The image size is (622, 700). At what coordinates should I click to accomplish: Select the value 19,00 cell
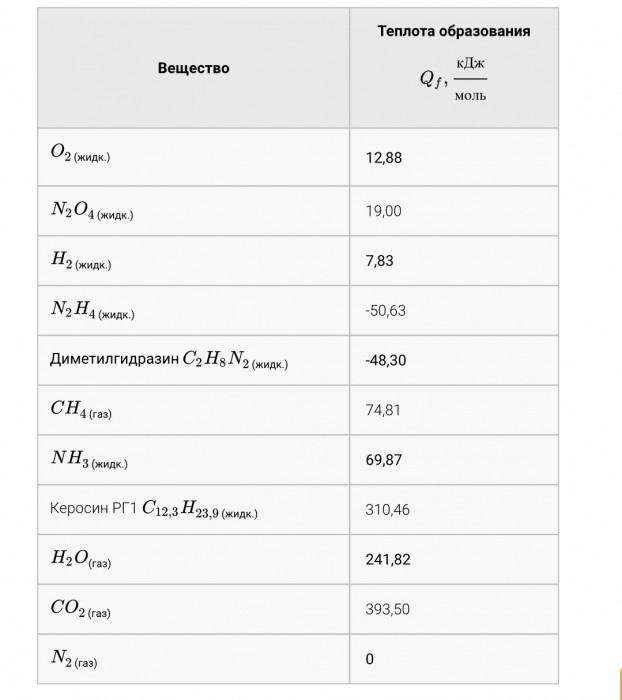(x=454, y=211)
